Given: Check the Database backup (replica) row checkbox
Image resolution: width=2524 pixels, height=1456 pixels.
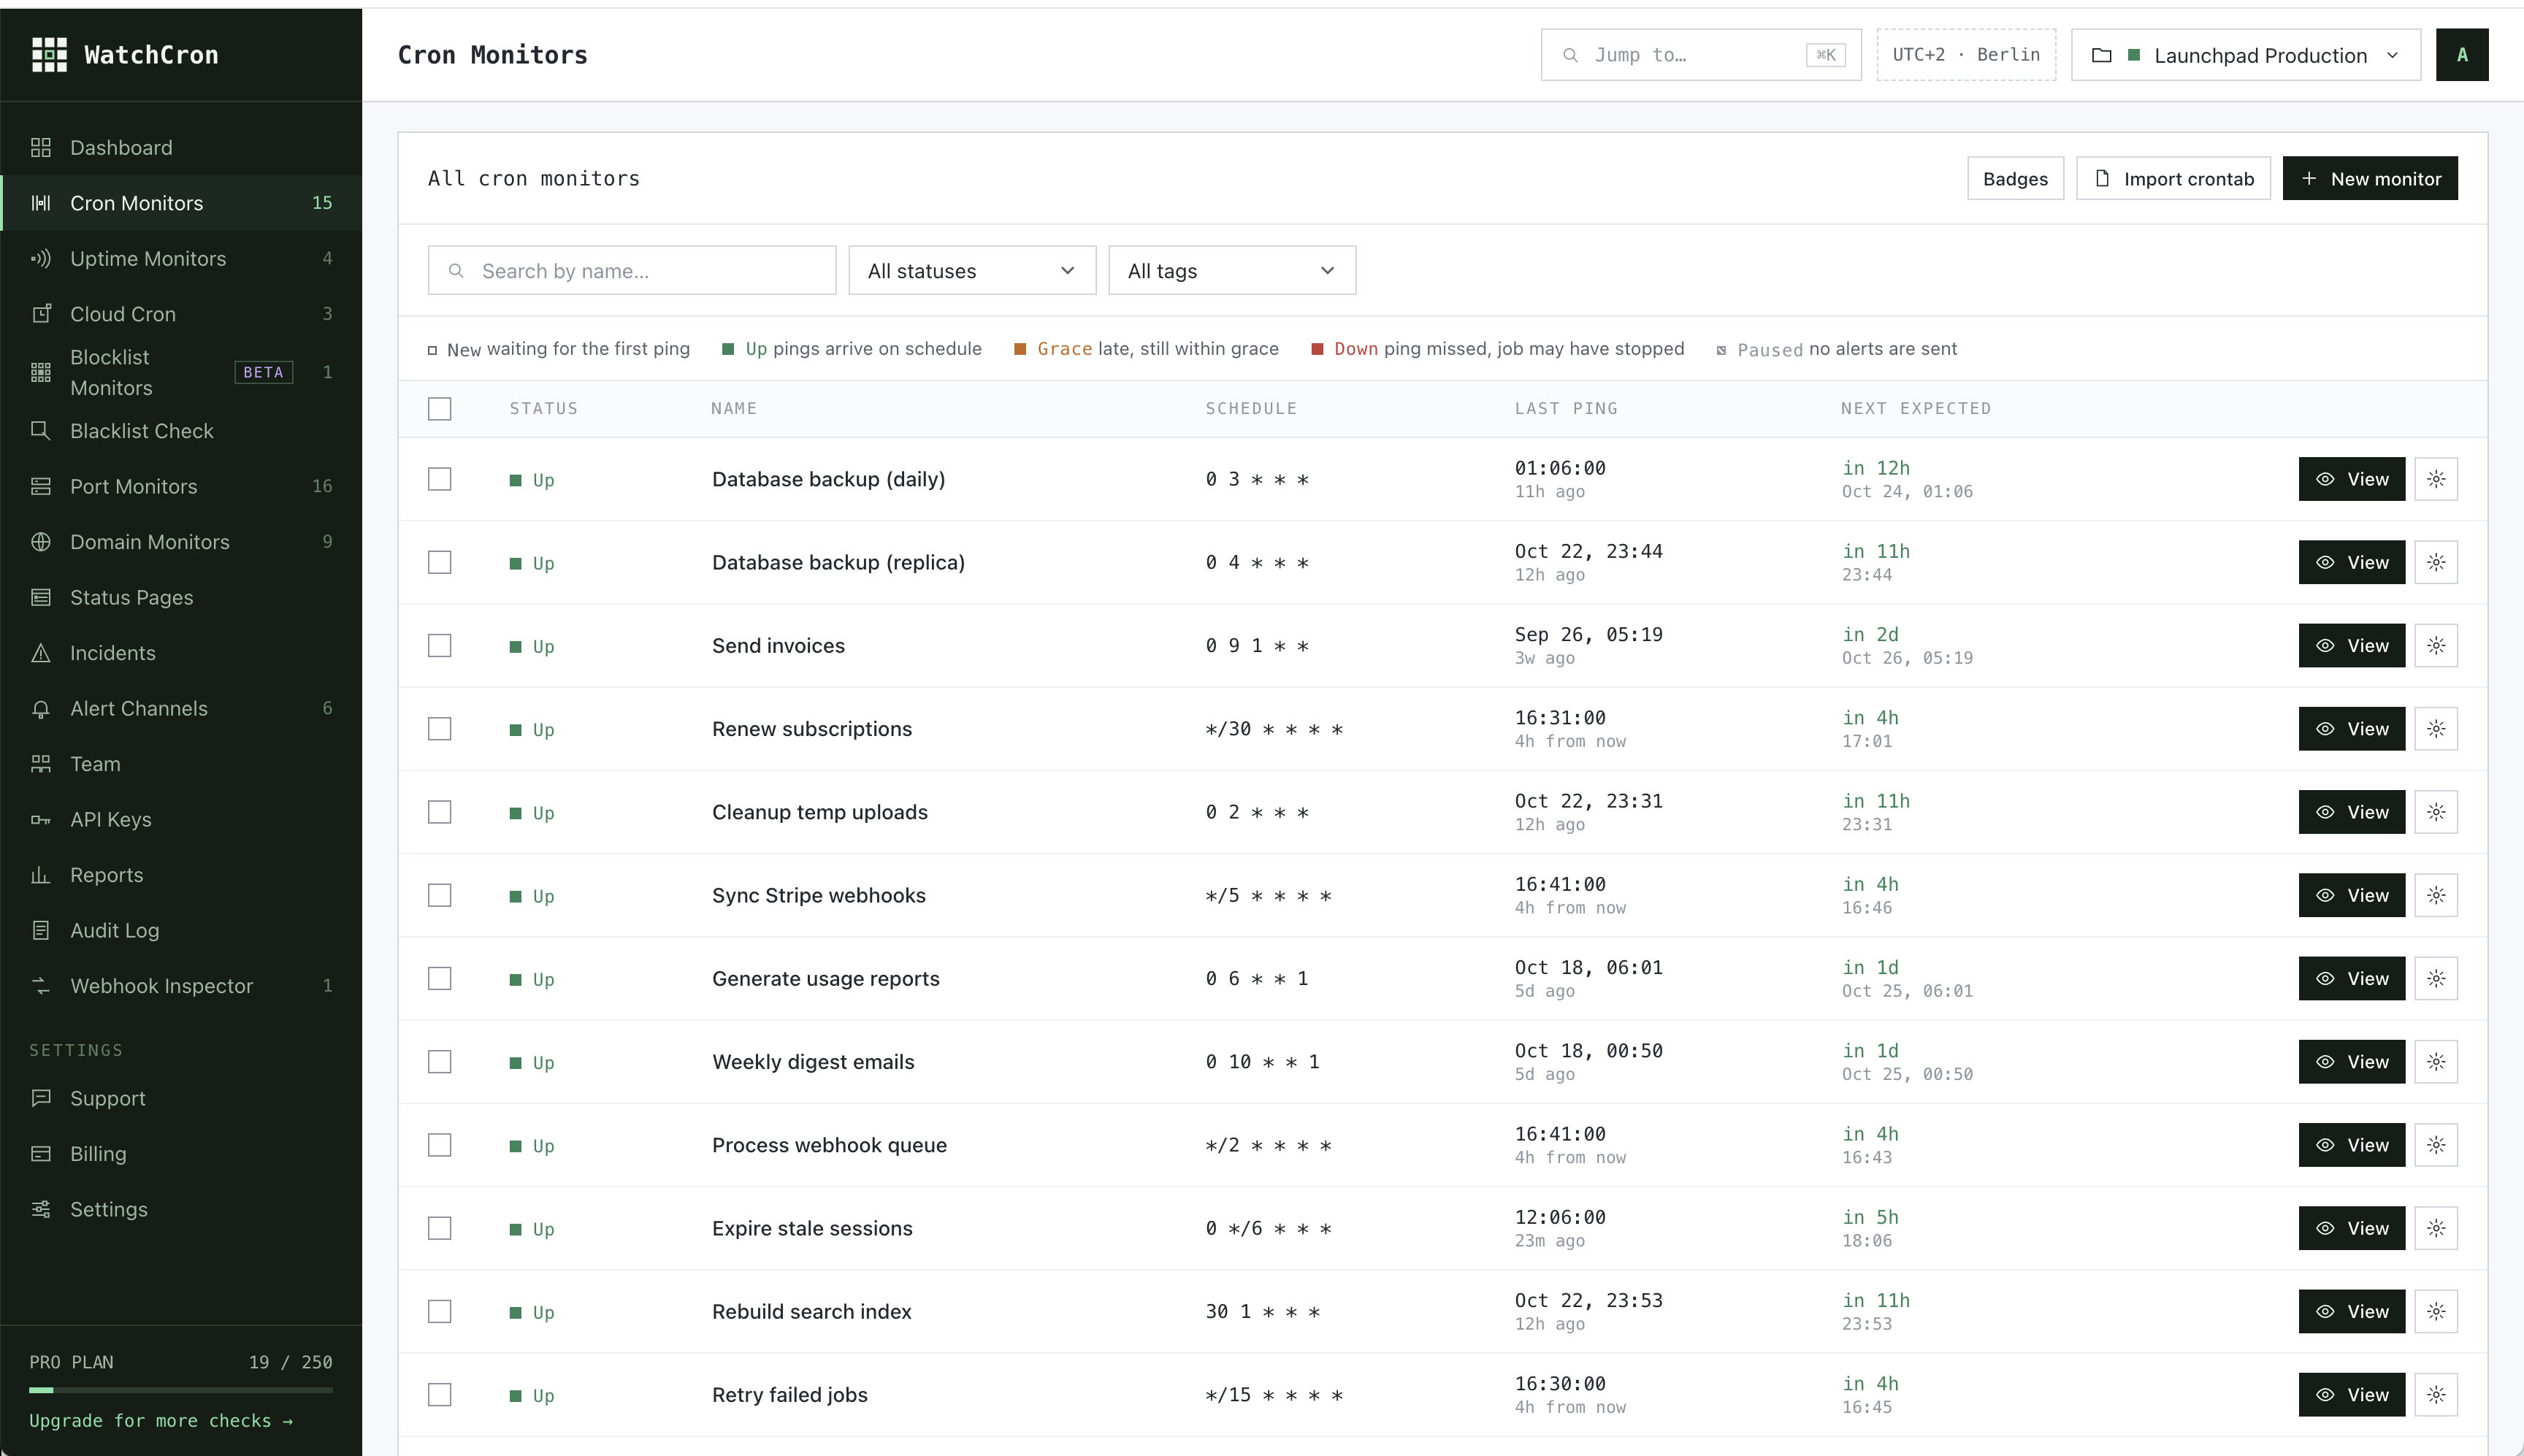Looking at the screenshot, I should 439,562.
